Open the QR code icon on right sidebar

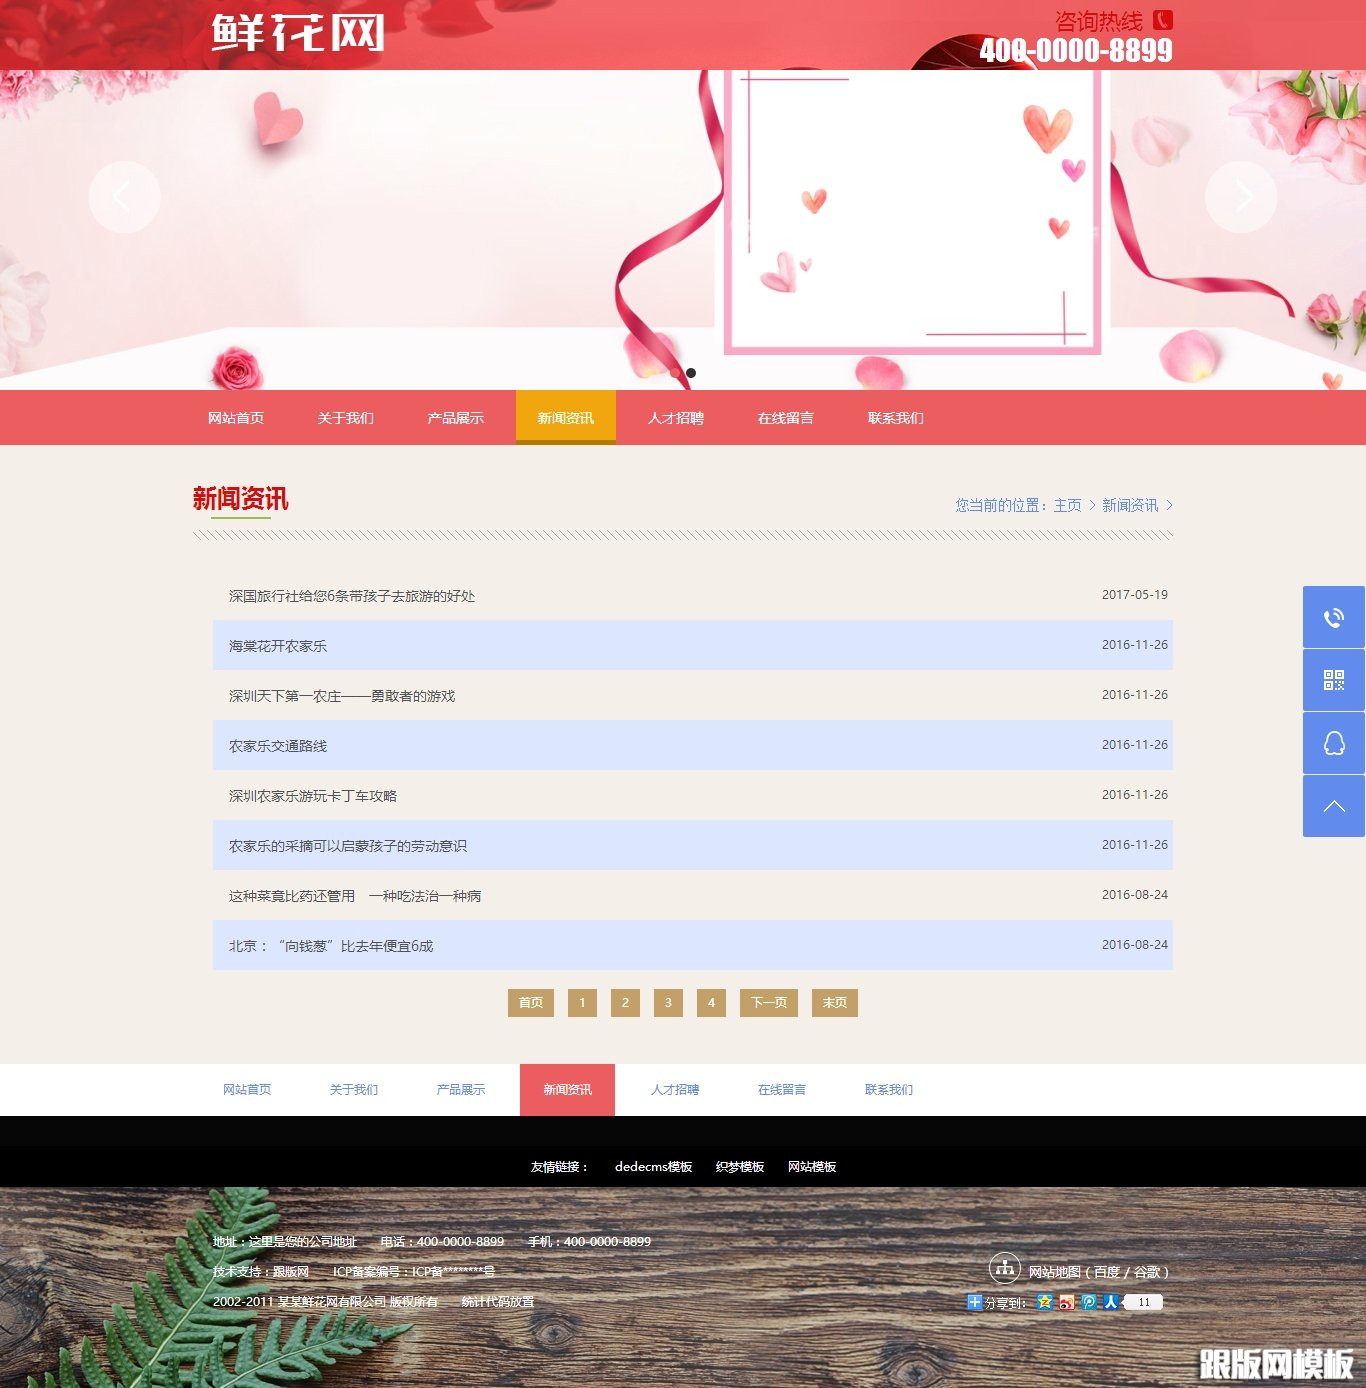pyautogui.click(x=1332, y=681)
